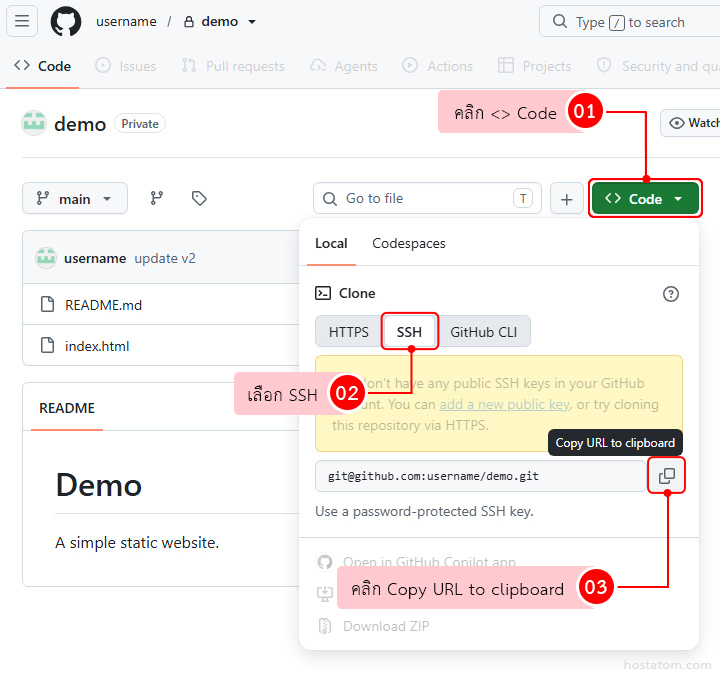The width and height of the screenshot is (720, 675).
Task: Open the hamburger navigation menu
Action: coord(22,21)
